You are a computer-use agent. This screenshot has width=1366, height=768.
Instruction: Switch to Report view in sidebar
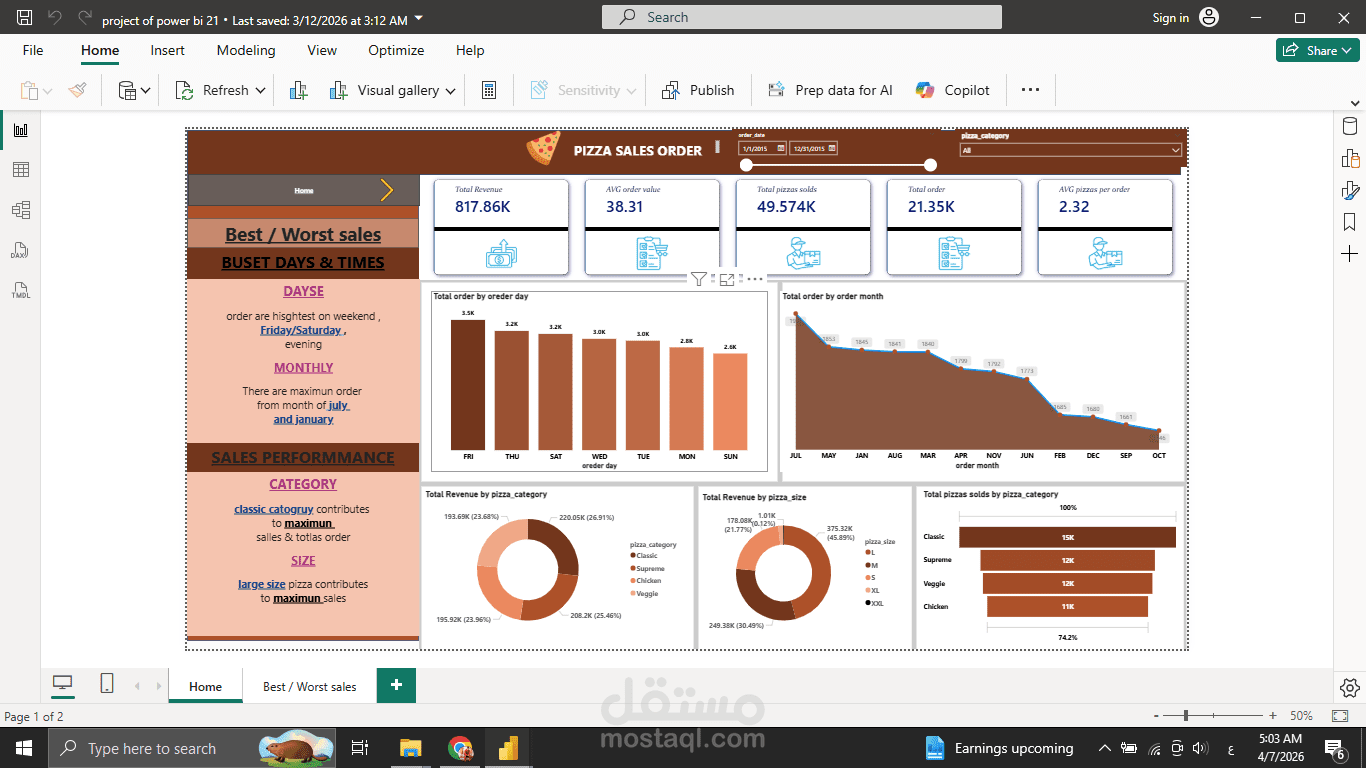pos(21,130)
